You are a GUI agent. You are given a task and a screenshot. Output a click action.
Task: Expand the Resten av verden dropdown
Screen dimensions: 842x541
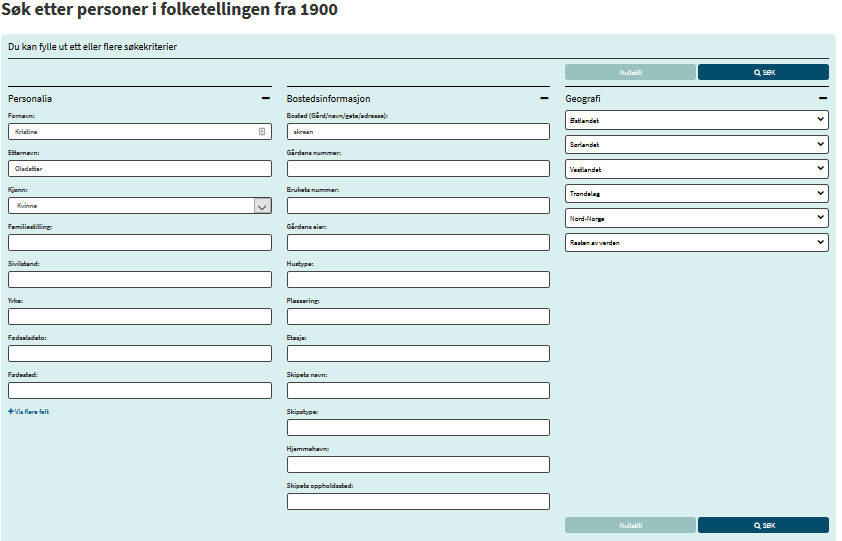coord(696,242)
